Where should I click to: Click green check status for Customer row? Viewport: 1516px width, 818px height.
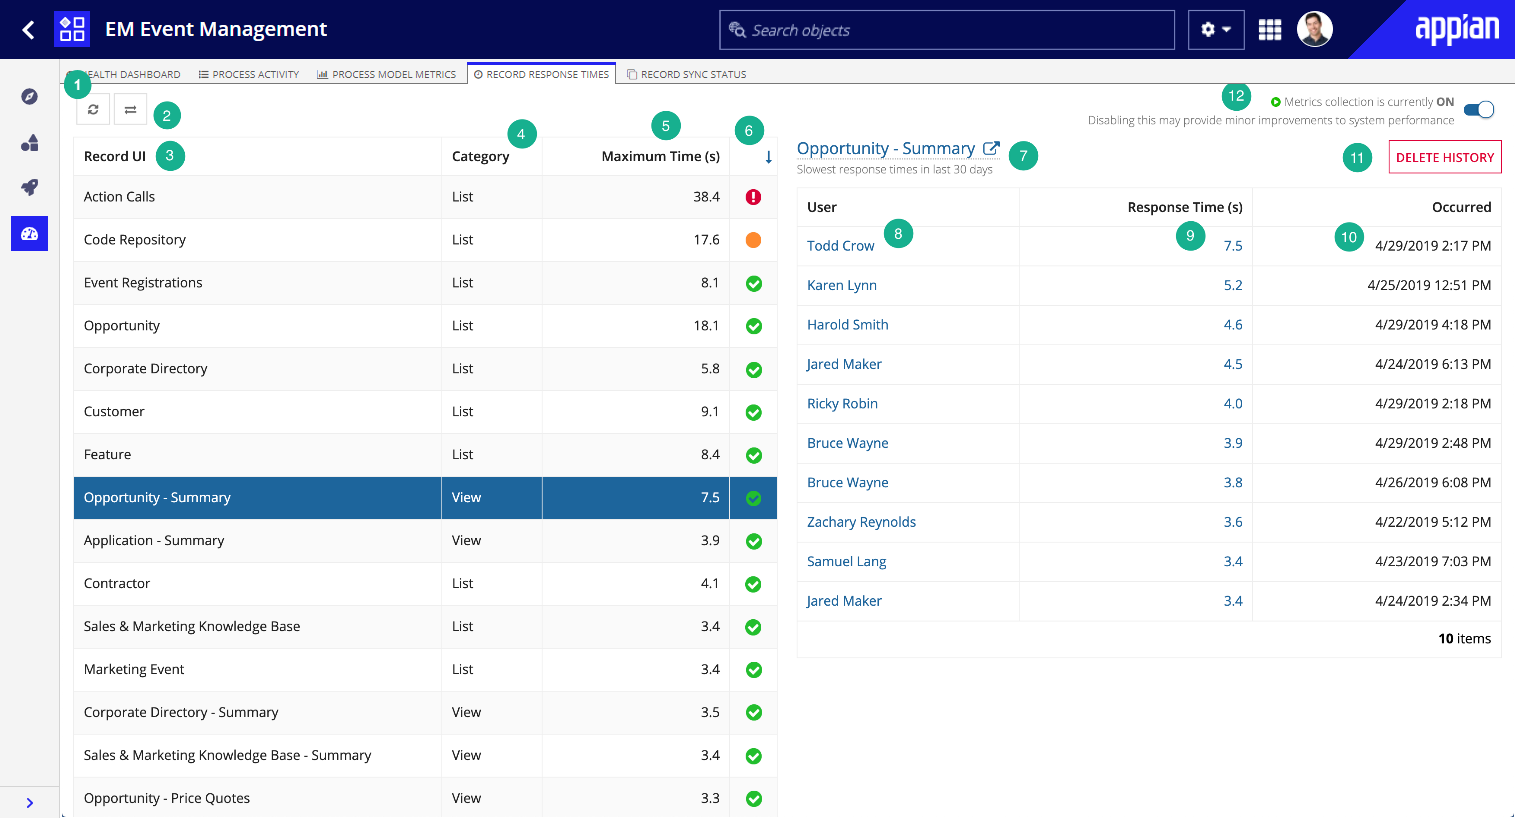[x=754, y=412]
